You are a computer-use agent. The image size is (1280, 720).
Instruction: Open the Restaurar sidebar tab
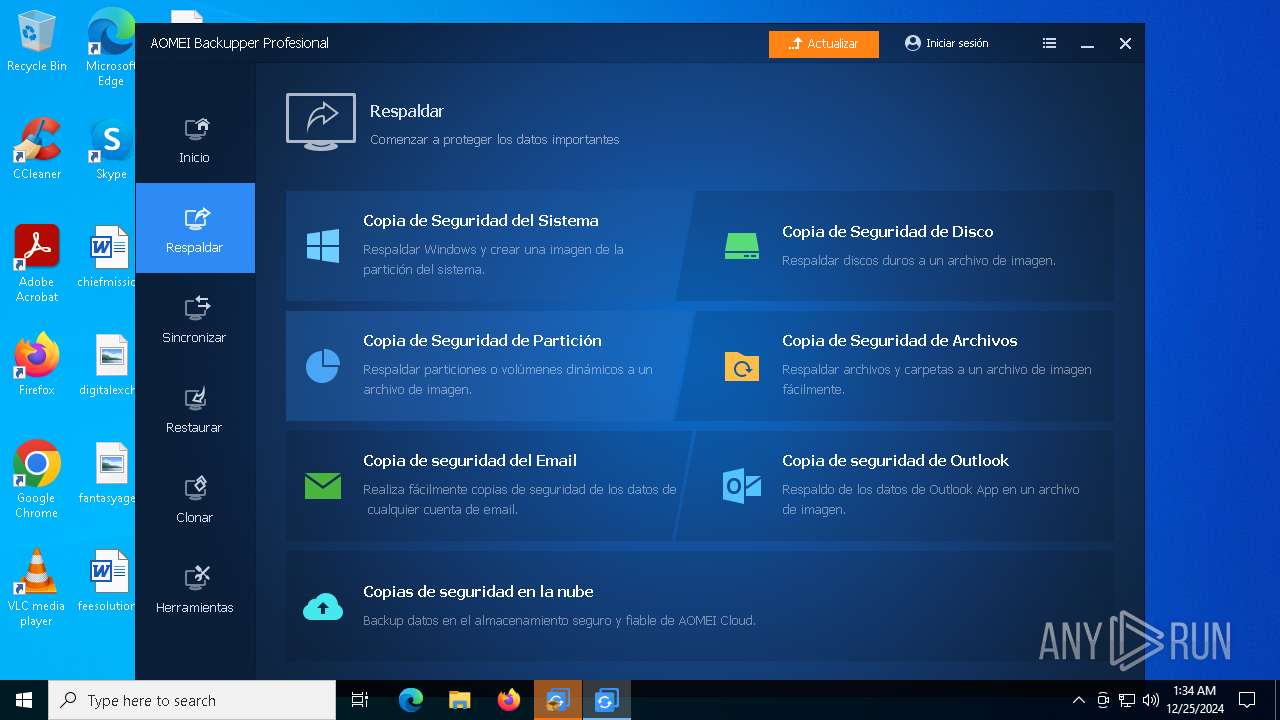pos(195,408)
